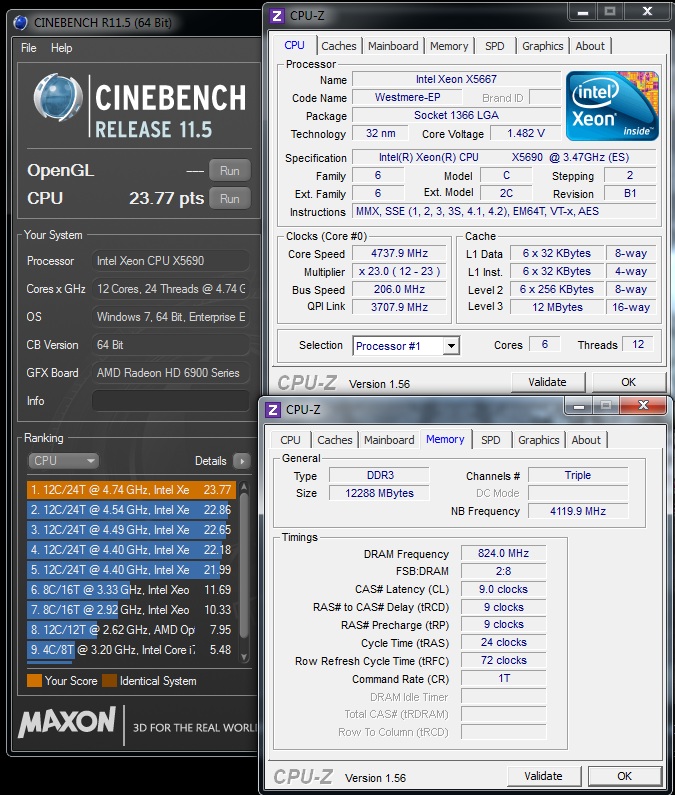Click the Intel Xeon inside logo
The height and width of the screenshot is (795, 675).
pos(612,106)
